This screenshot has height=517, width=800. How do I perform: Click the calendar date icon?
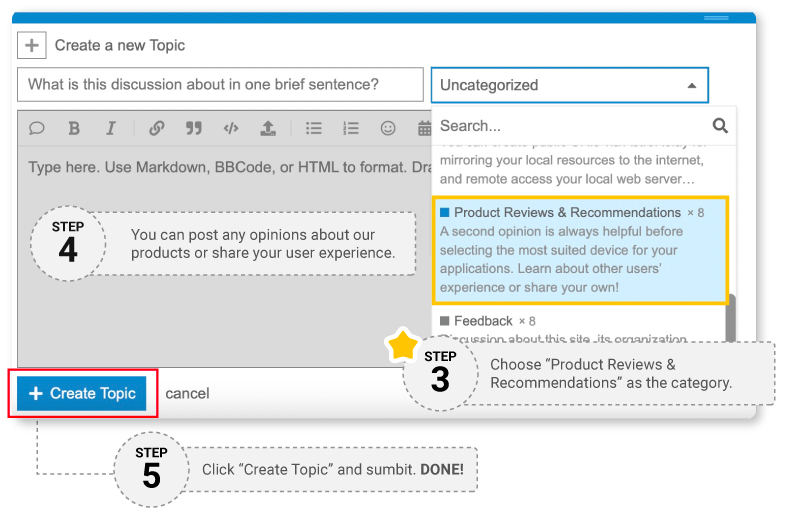click(424, 128)
